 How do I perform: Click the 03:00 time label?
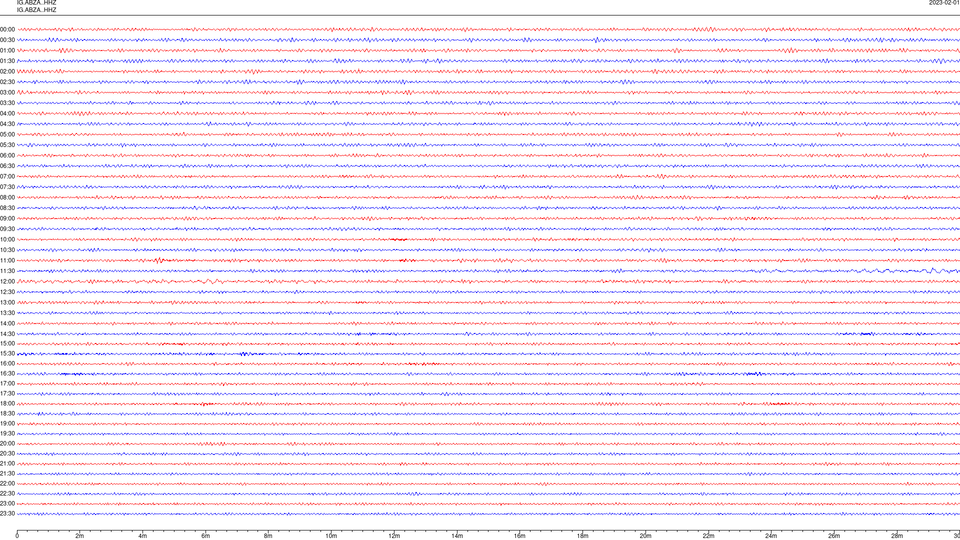[x=7, y=93]
